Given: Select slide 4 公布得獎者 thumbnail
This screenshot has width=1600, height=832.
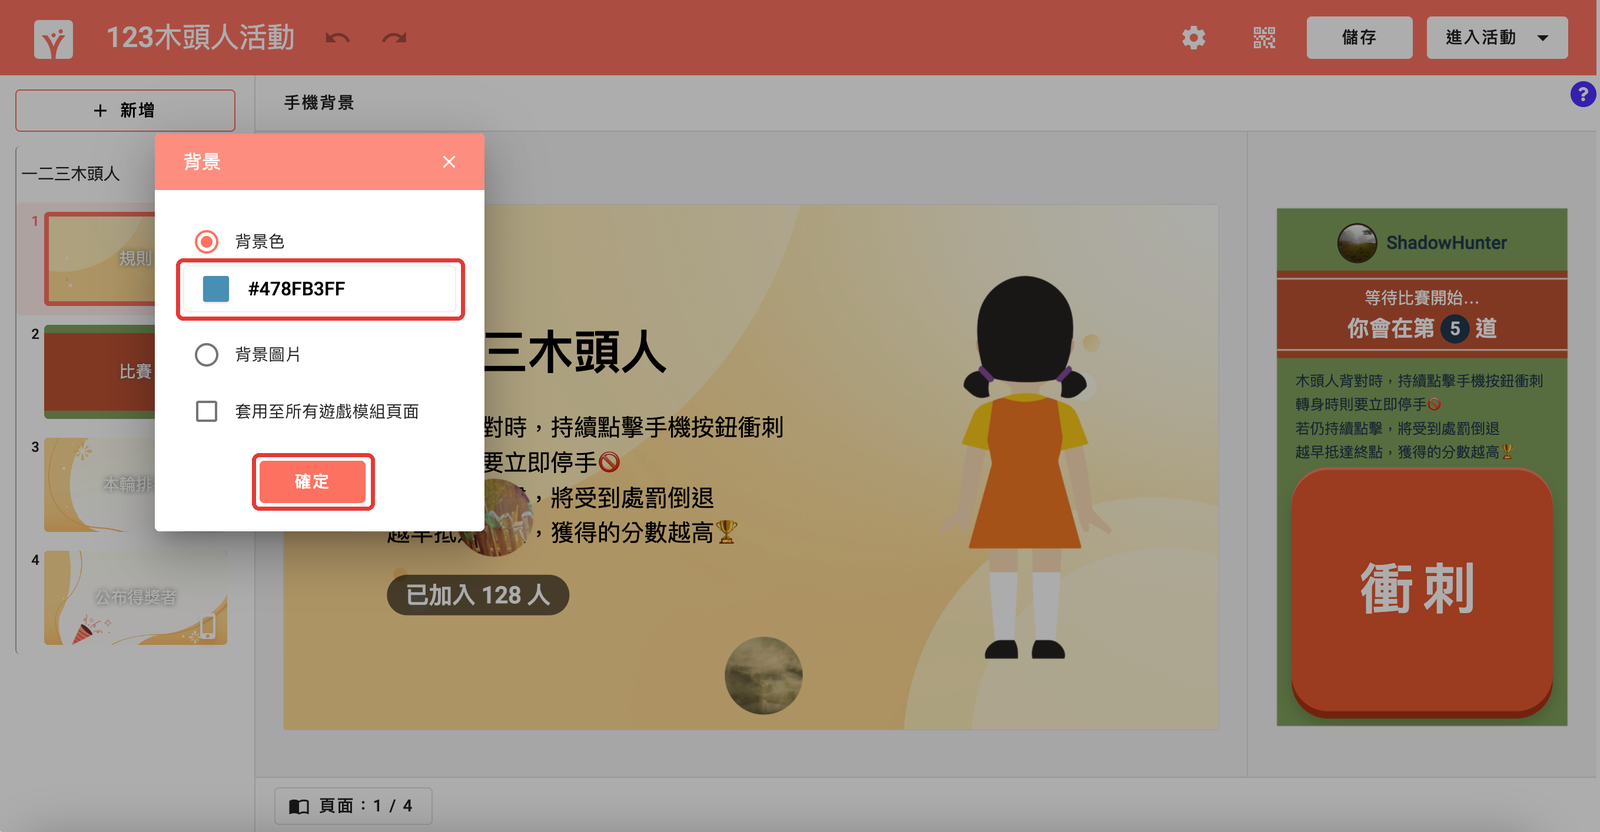Looking at the screenshot, I should (x=136, y=598).
